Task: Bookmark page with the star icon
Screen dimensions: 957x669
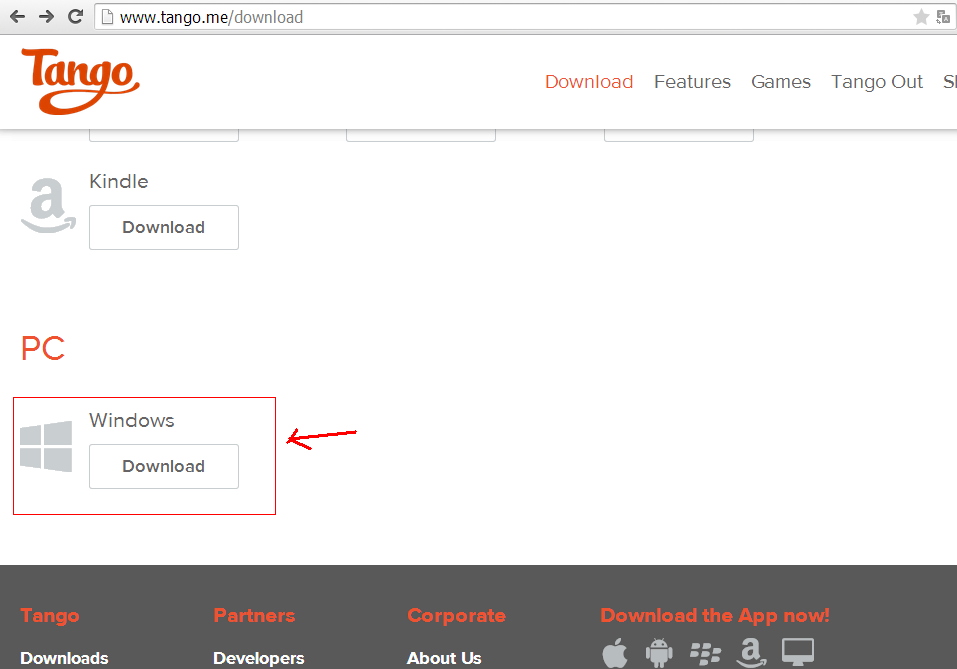Action: tap(921, 17)
